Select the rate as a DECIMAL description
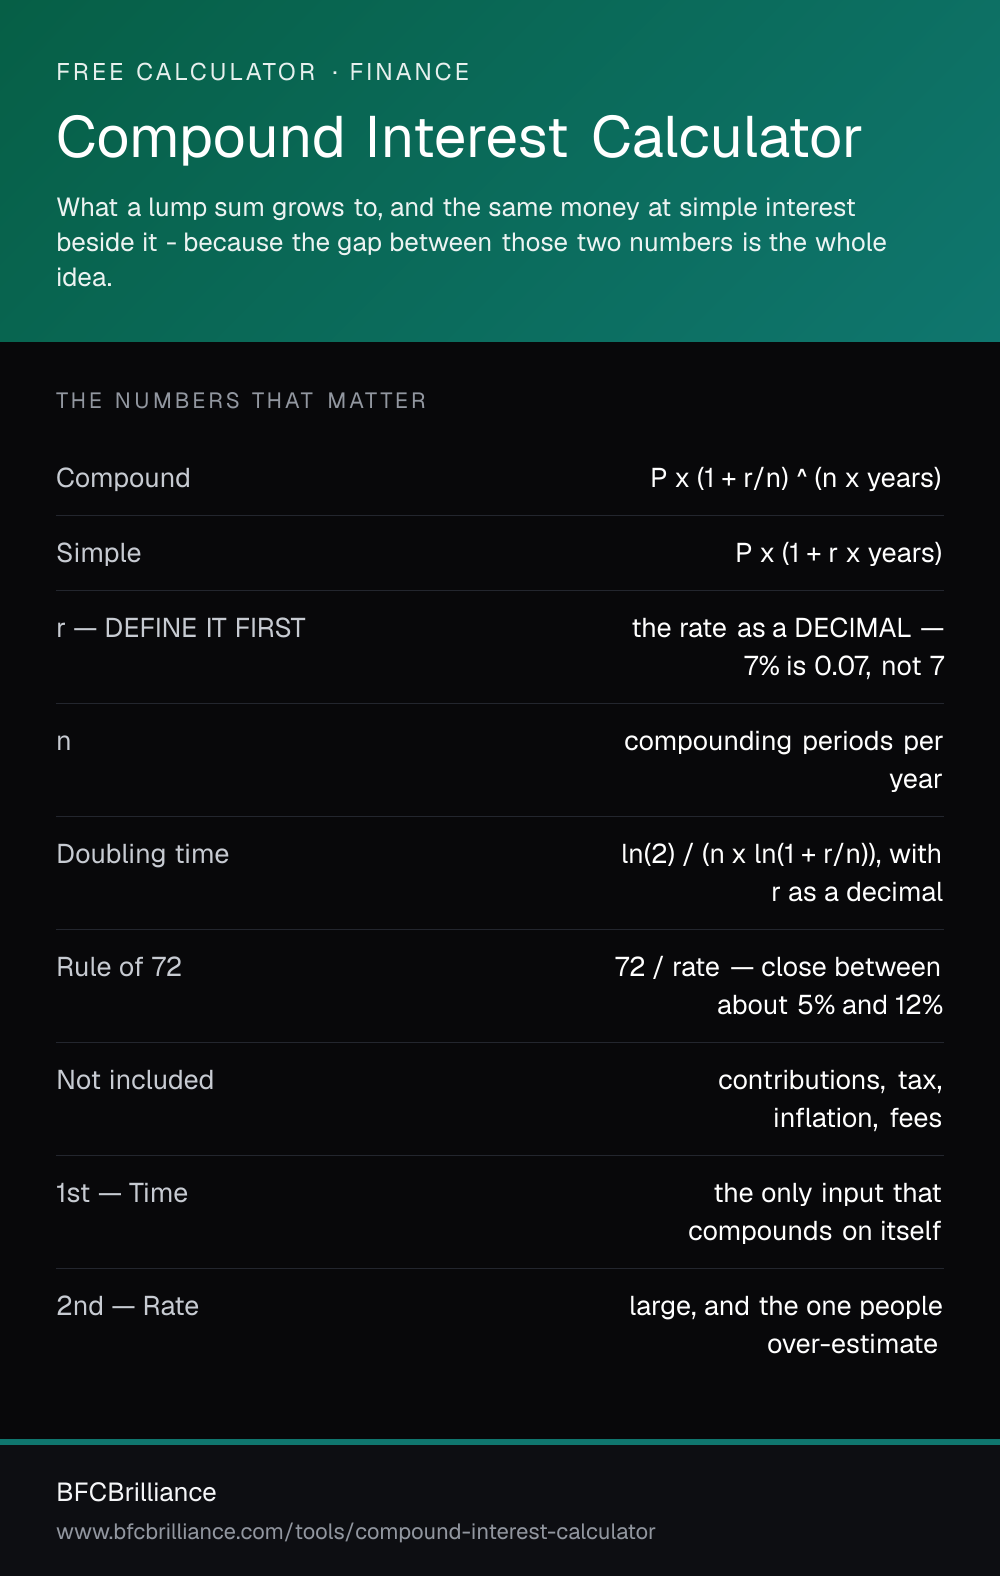 (788, 647)
